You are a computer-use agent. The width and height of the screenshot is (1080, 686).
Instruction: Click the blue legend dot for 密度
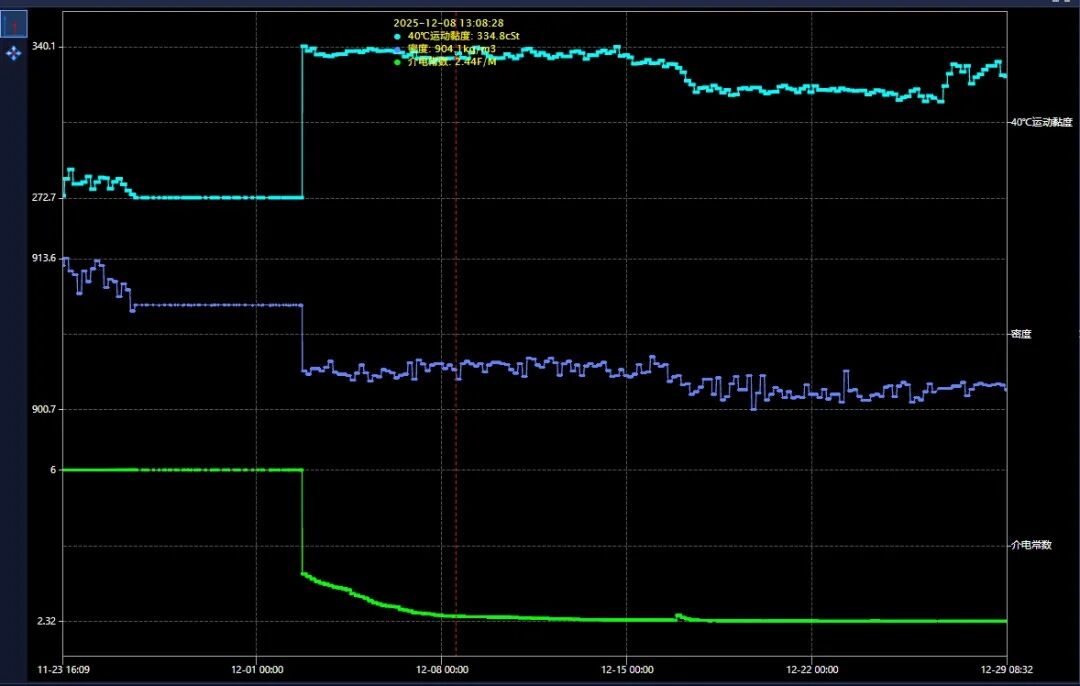pyautogui.click(x=398, y=49)
